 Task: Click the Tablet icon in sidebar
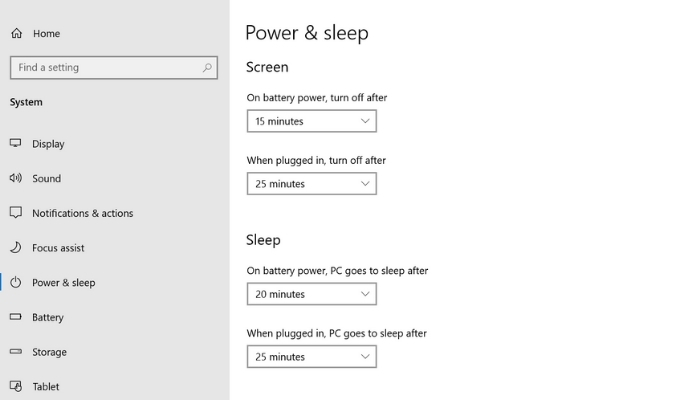click(16, 386)
